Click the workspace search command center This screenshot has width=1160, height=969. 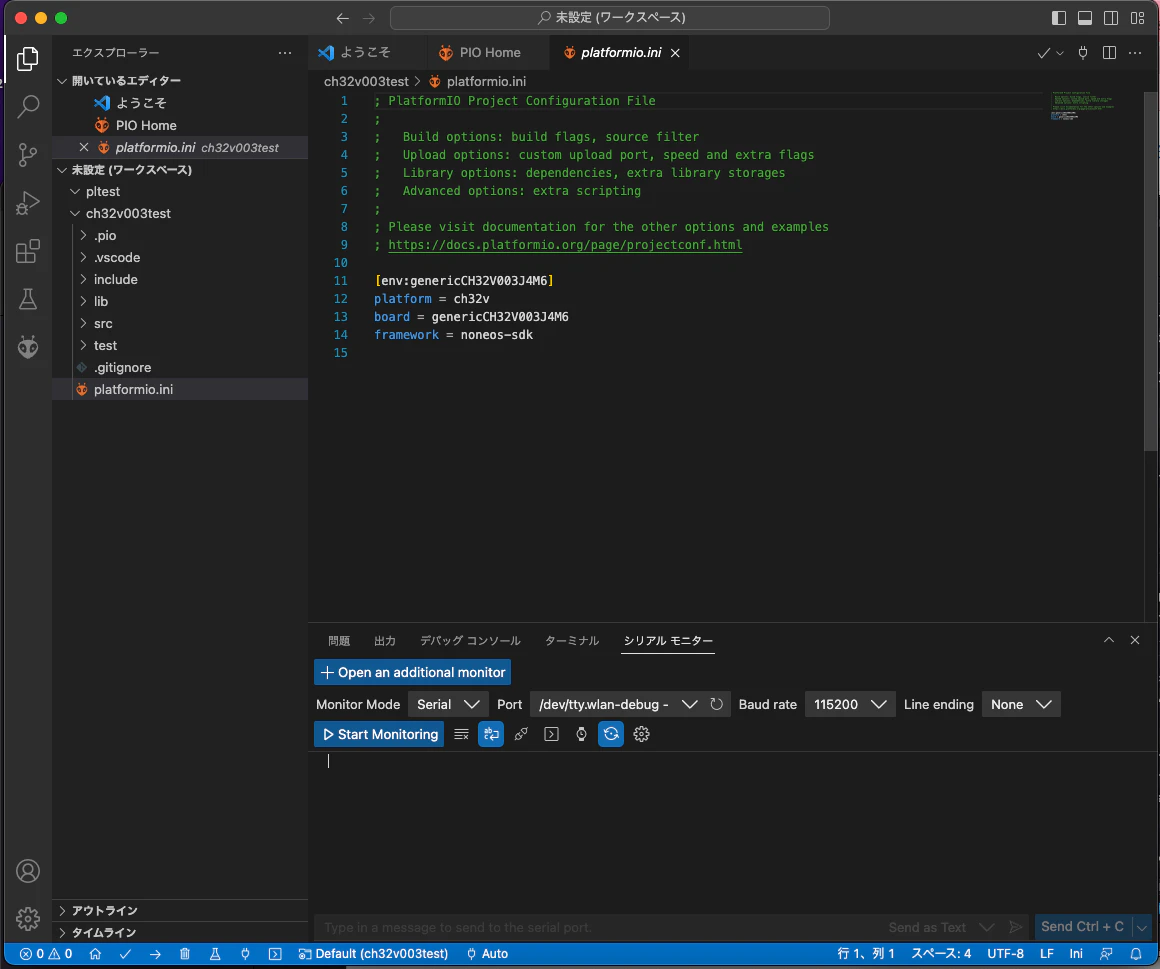pyautogui.click(x=610, y=18)
